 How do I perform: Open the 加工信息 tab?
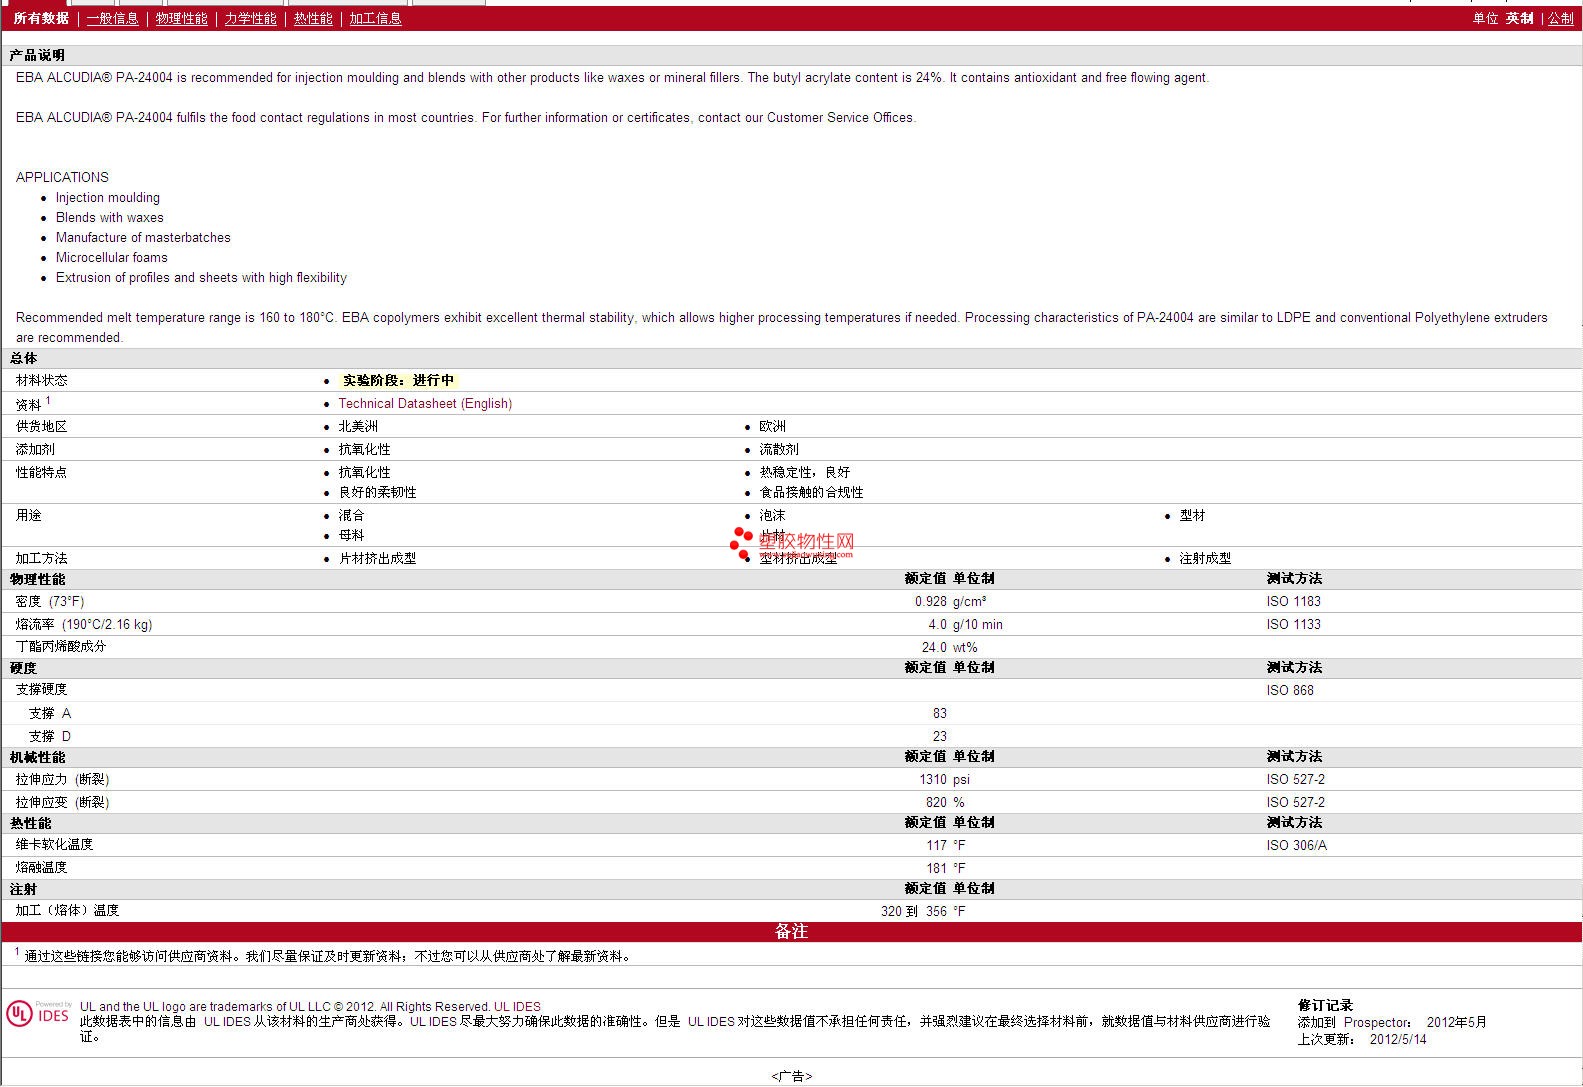(x=375, y=18)
